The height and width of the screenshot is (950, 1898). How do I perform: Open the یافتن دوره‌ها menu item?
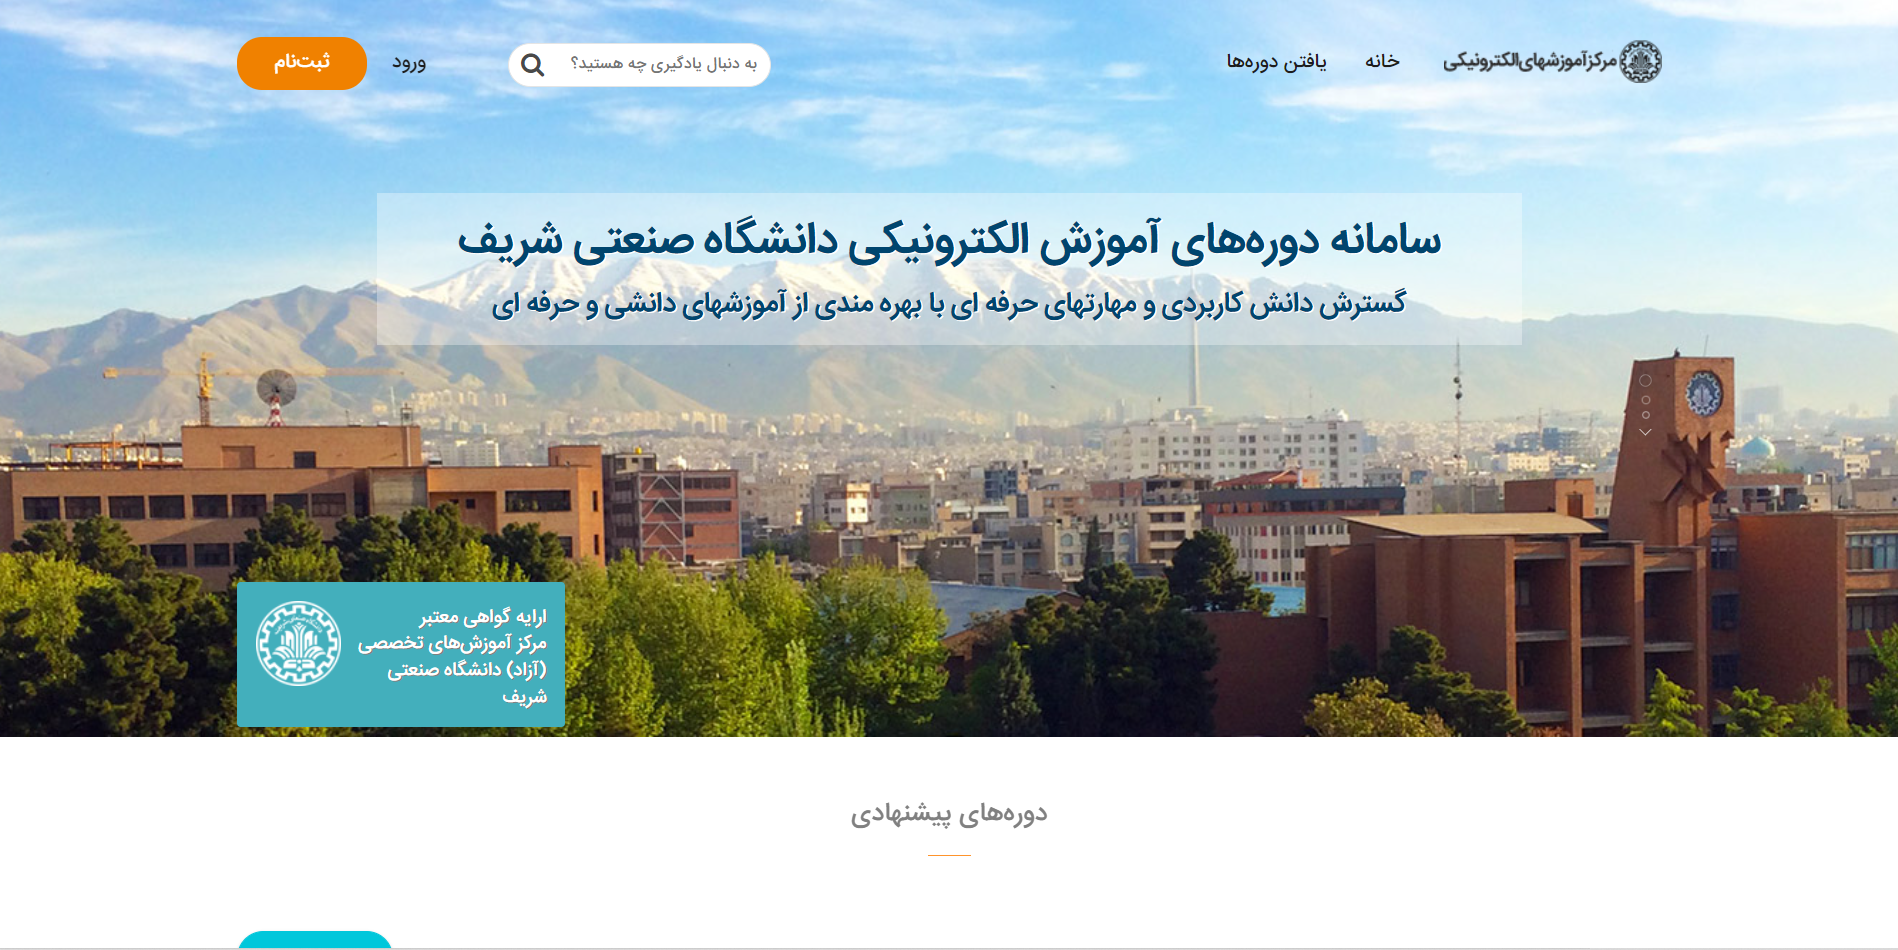pos(1277,62)
